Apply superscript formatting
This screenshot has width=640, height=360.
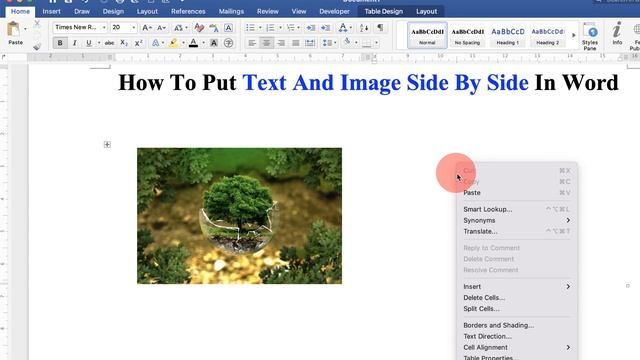[138, 43]
